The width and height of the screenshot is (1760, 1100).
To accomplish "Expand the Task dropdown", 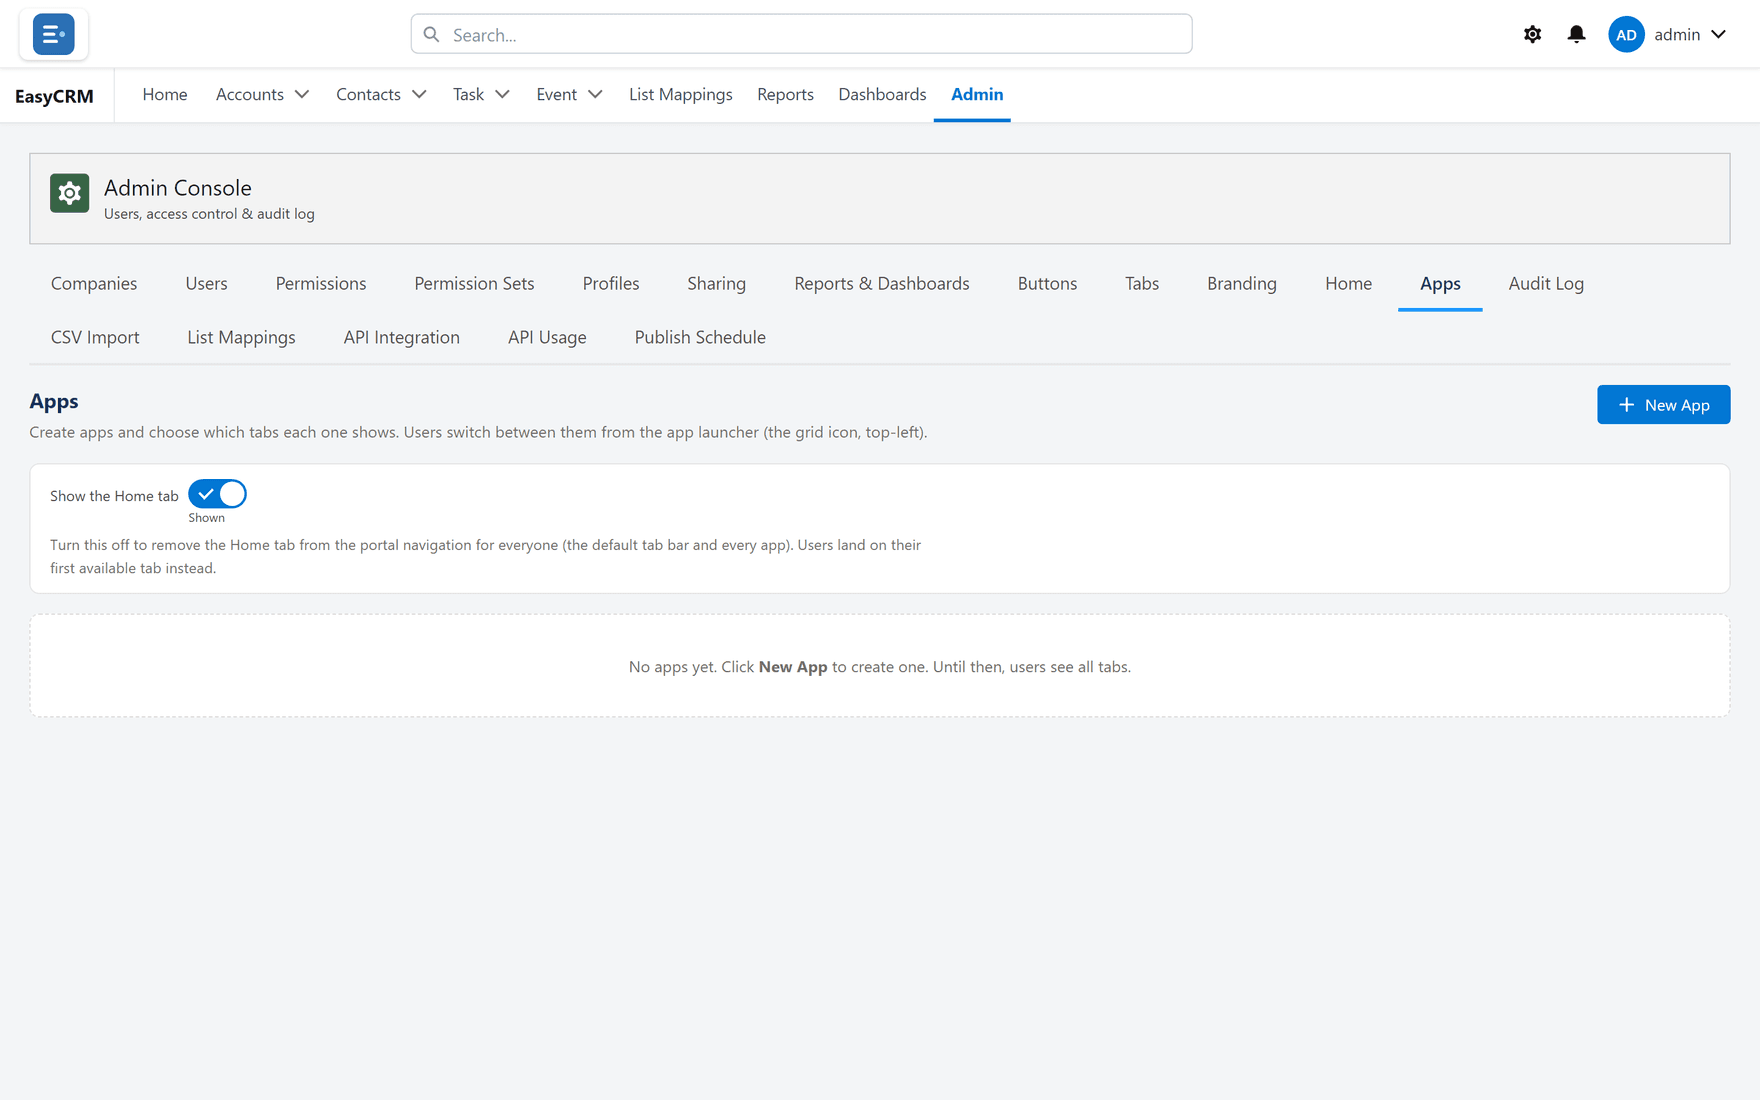I will 502,94.
